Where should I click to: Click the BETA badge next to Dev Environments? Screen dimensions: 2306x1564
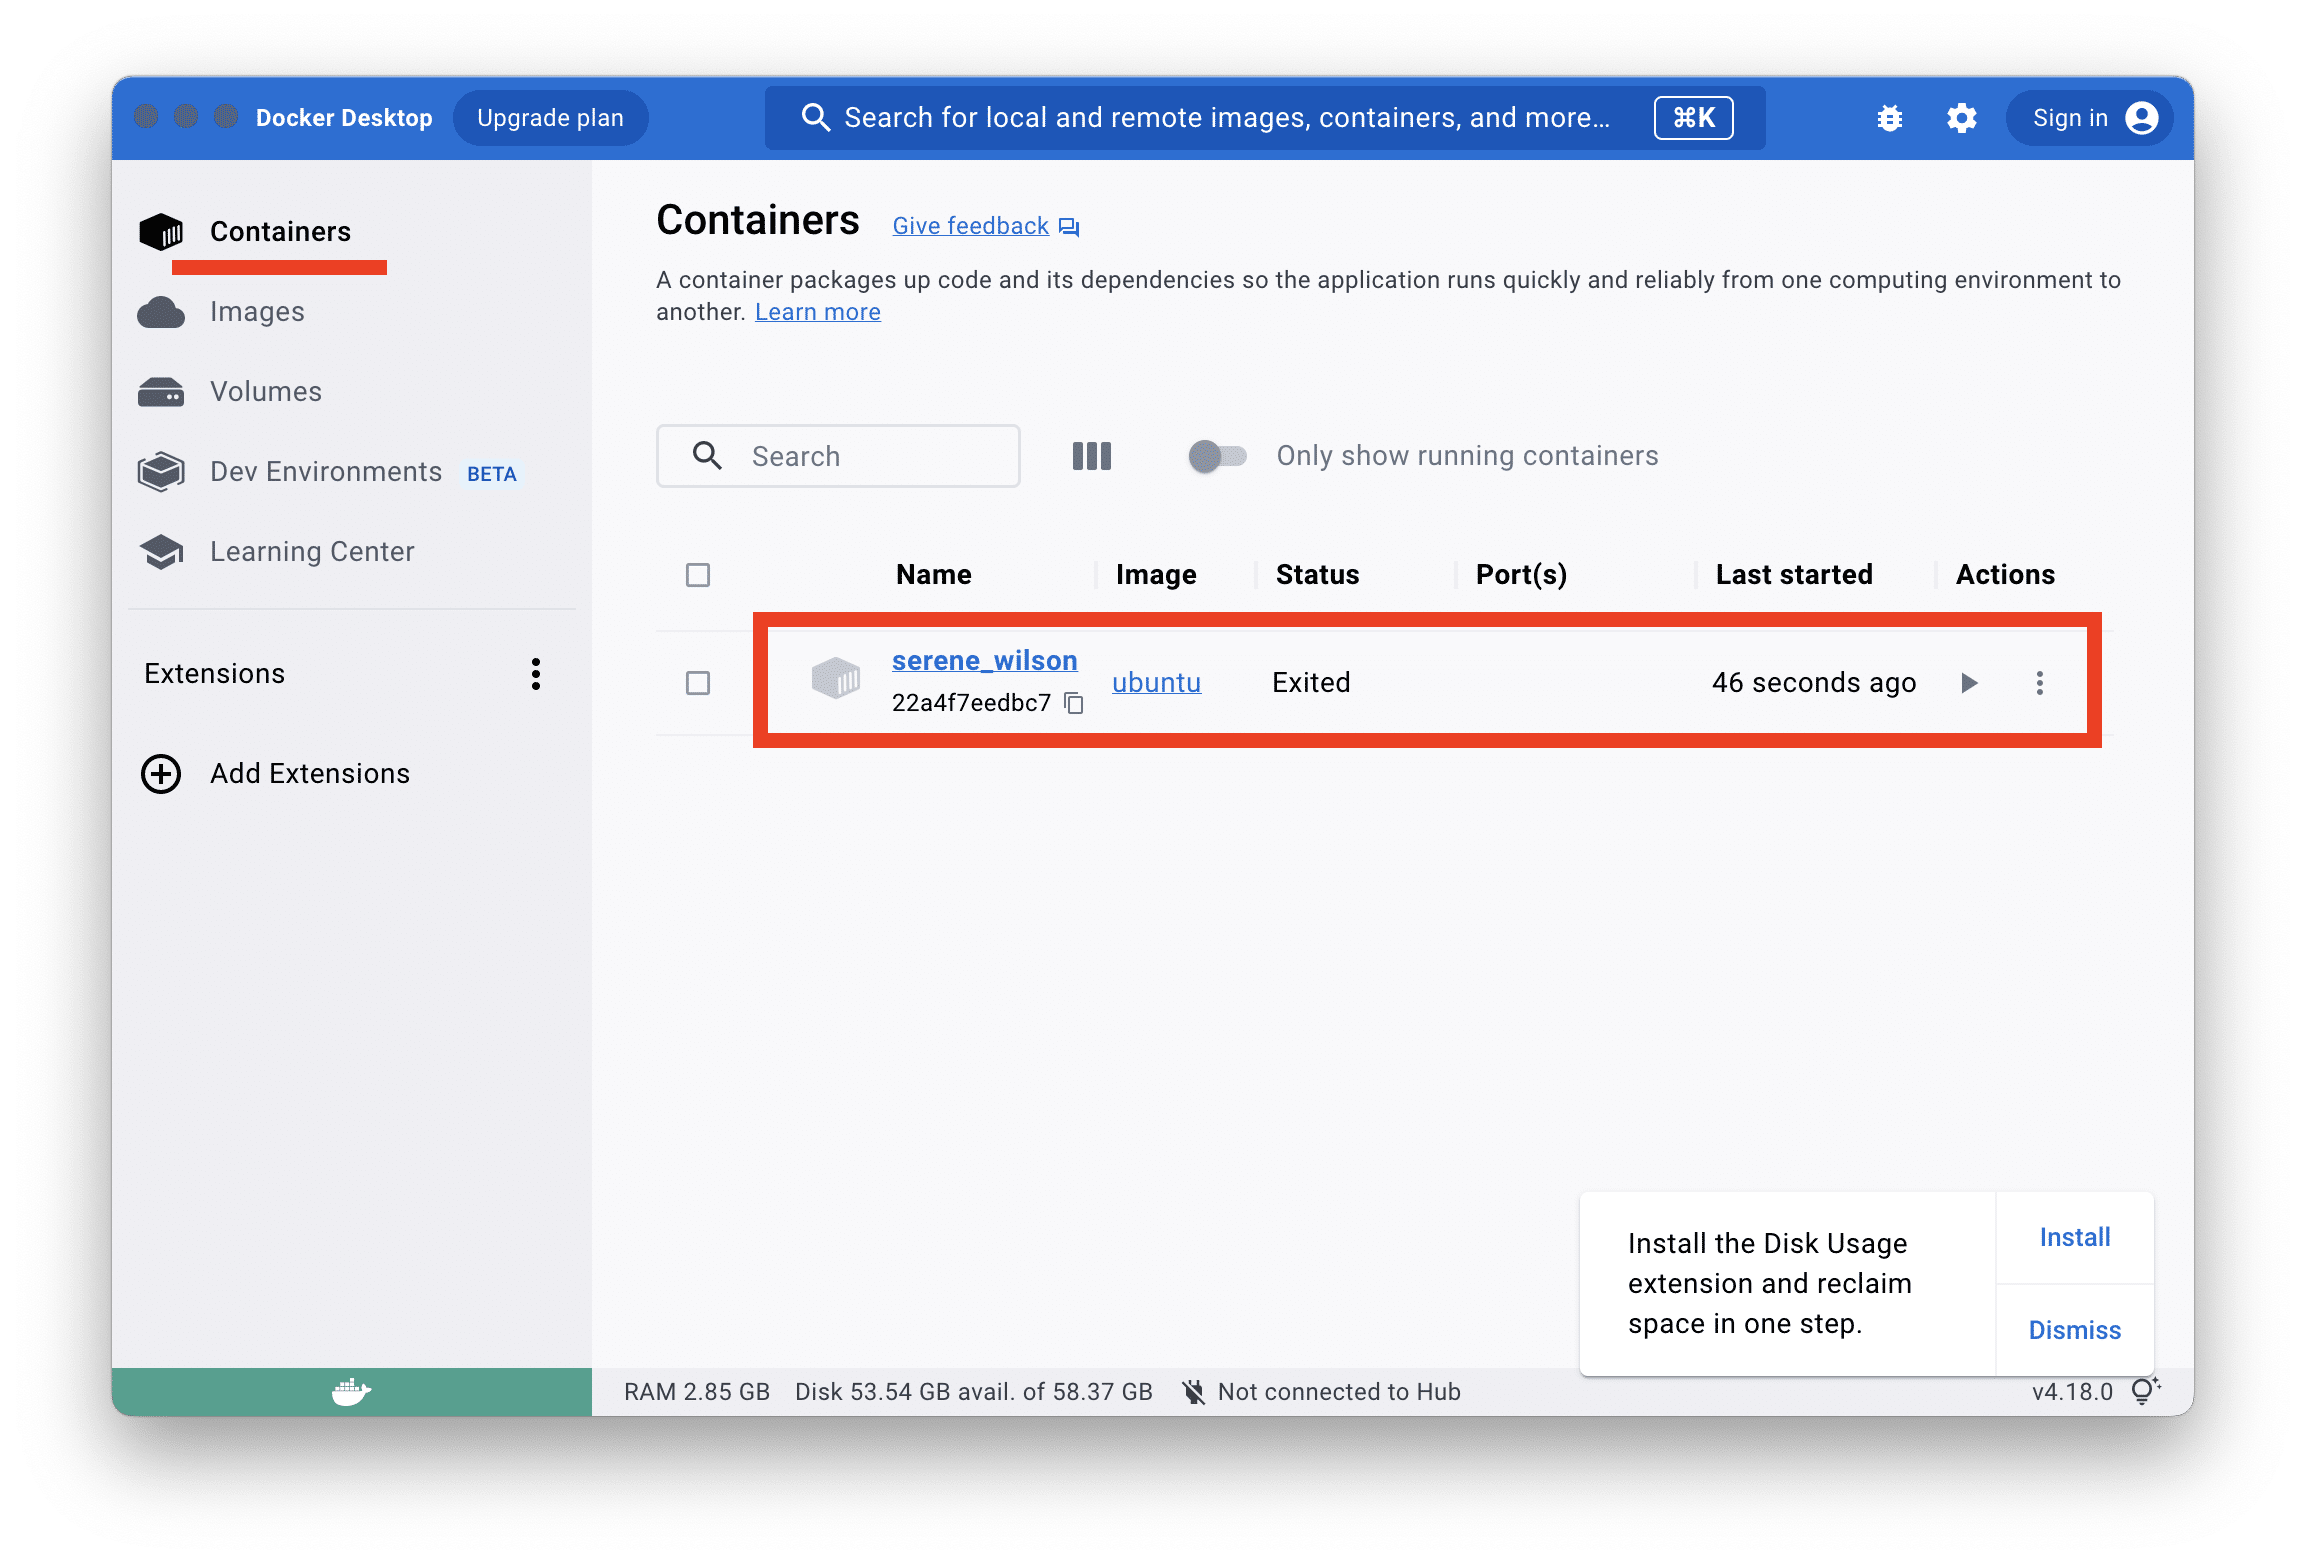(x=492, y=474)
